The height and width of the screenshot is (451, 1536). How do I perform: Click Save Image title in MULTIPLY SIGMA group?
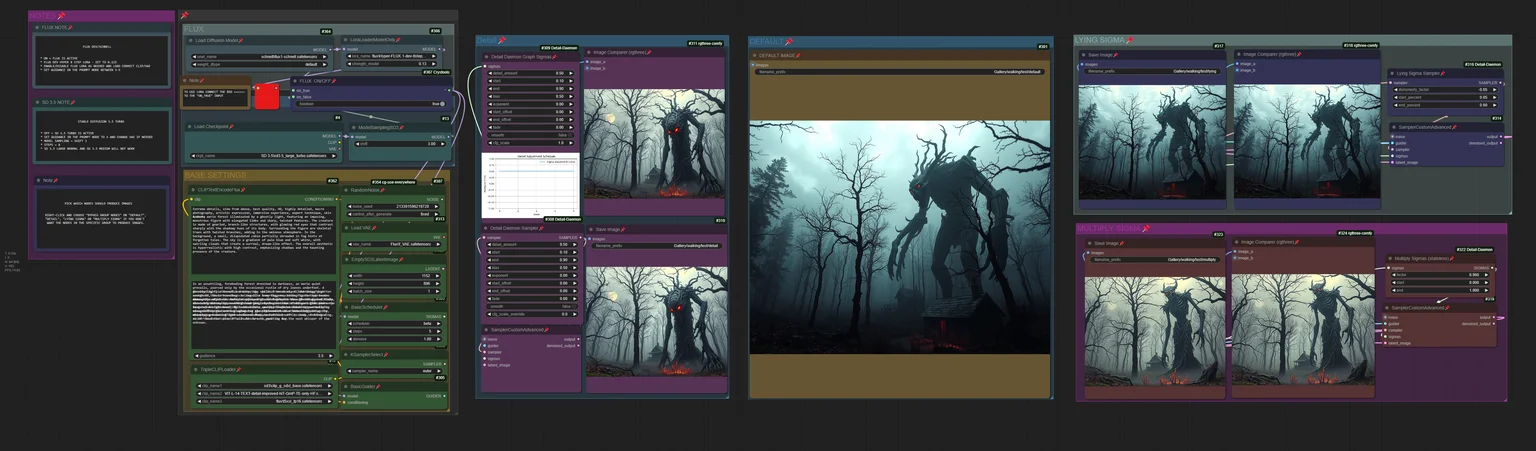[1107, 243]
